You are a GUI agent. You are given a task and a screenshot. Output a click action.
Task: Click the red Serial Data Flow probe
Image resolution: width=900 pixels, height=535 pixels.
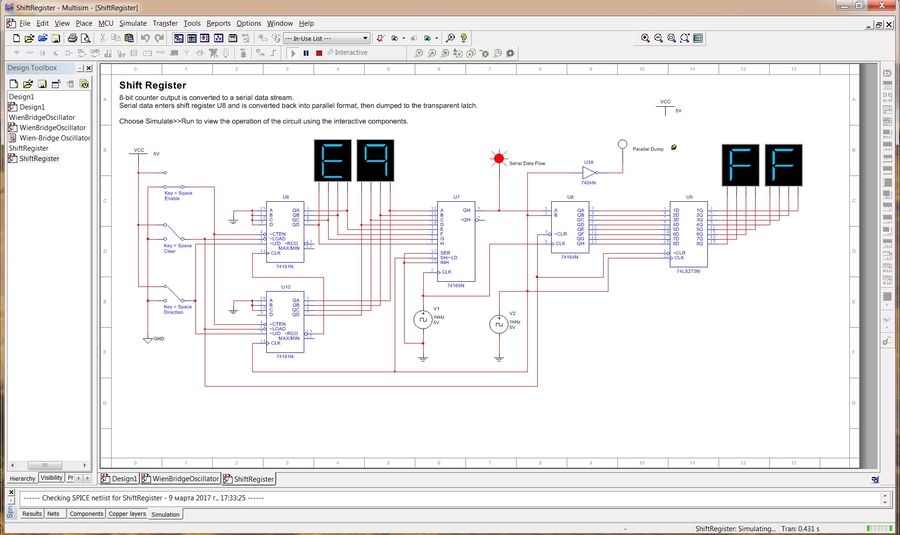[497, 158]
